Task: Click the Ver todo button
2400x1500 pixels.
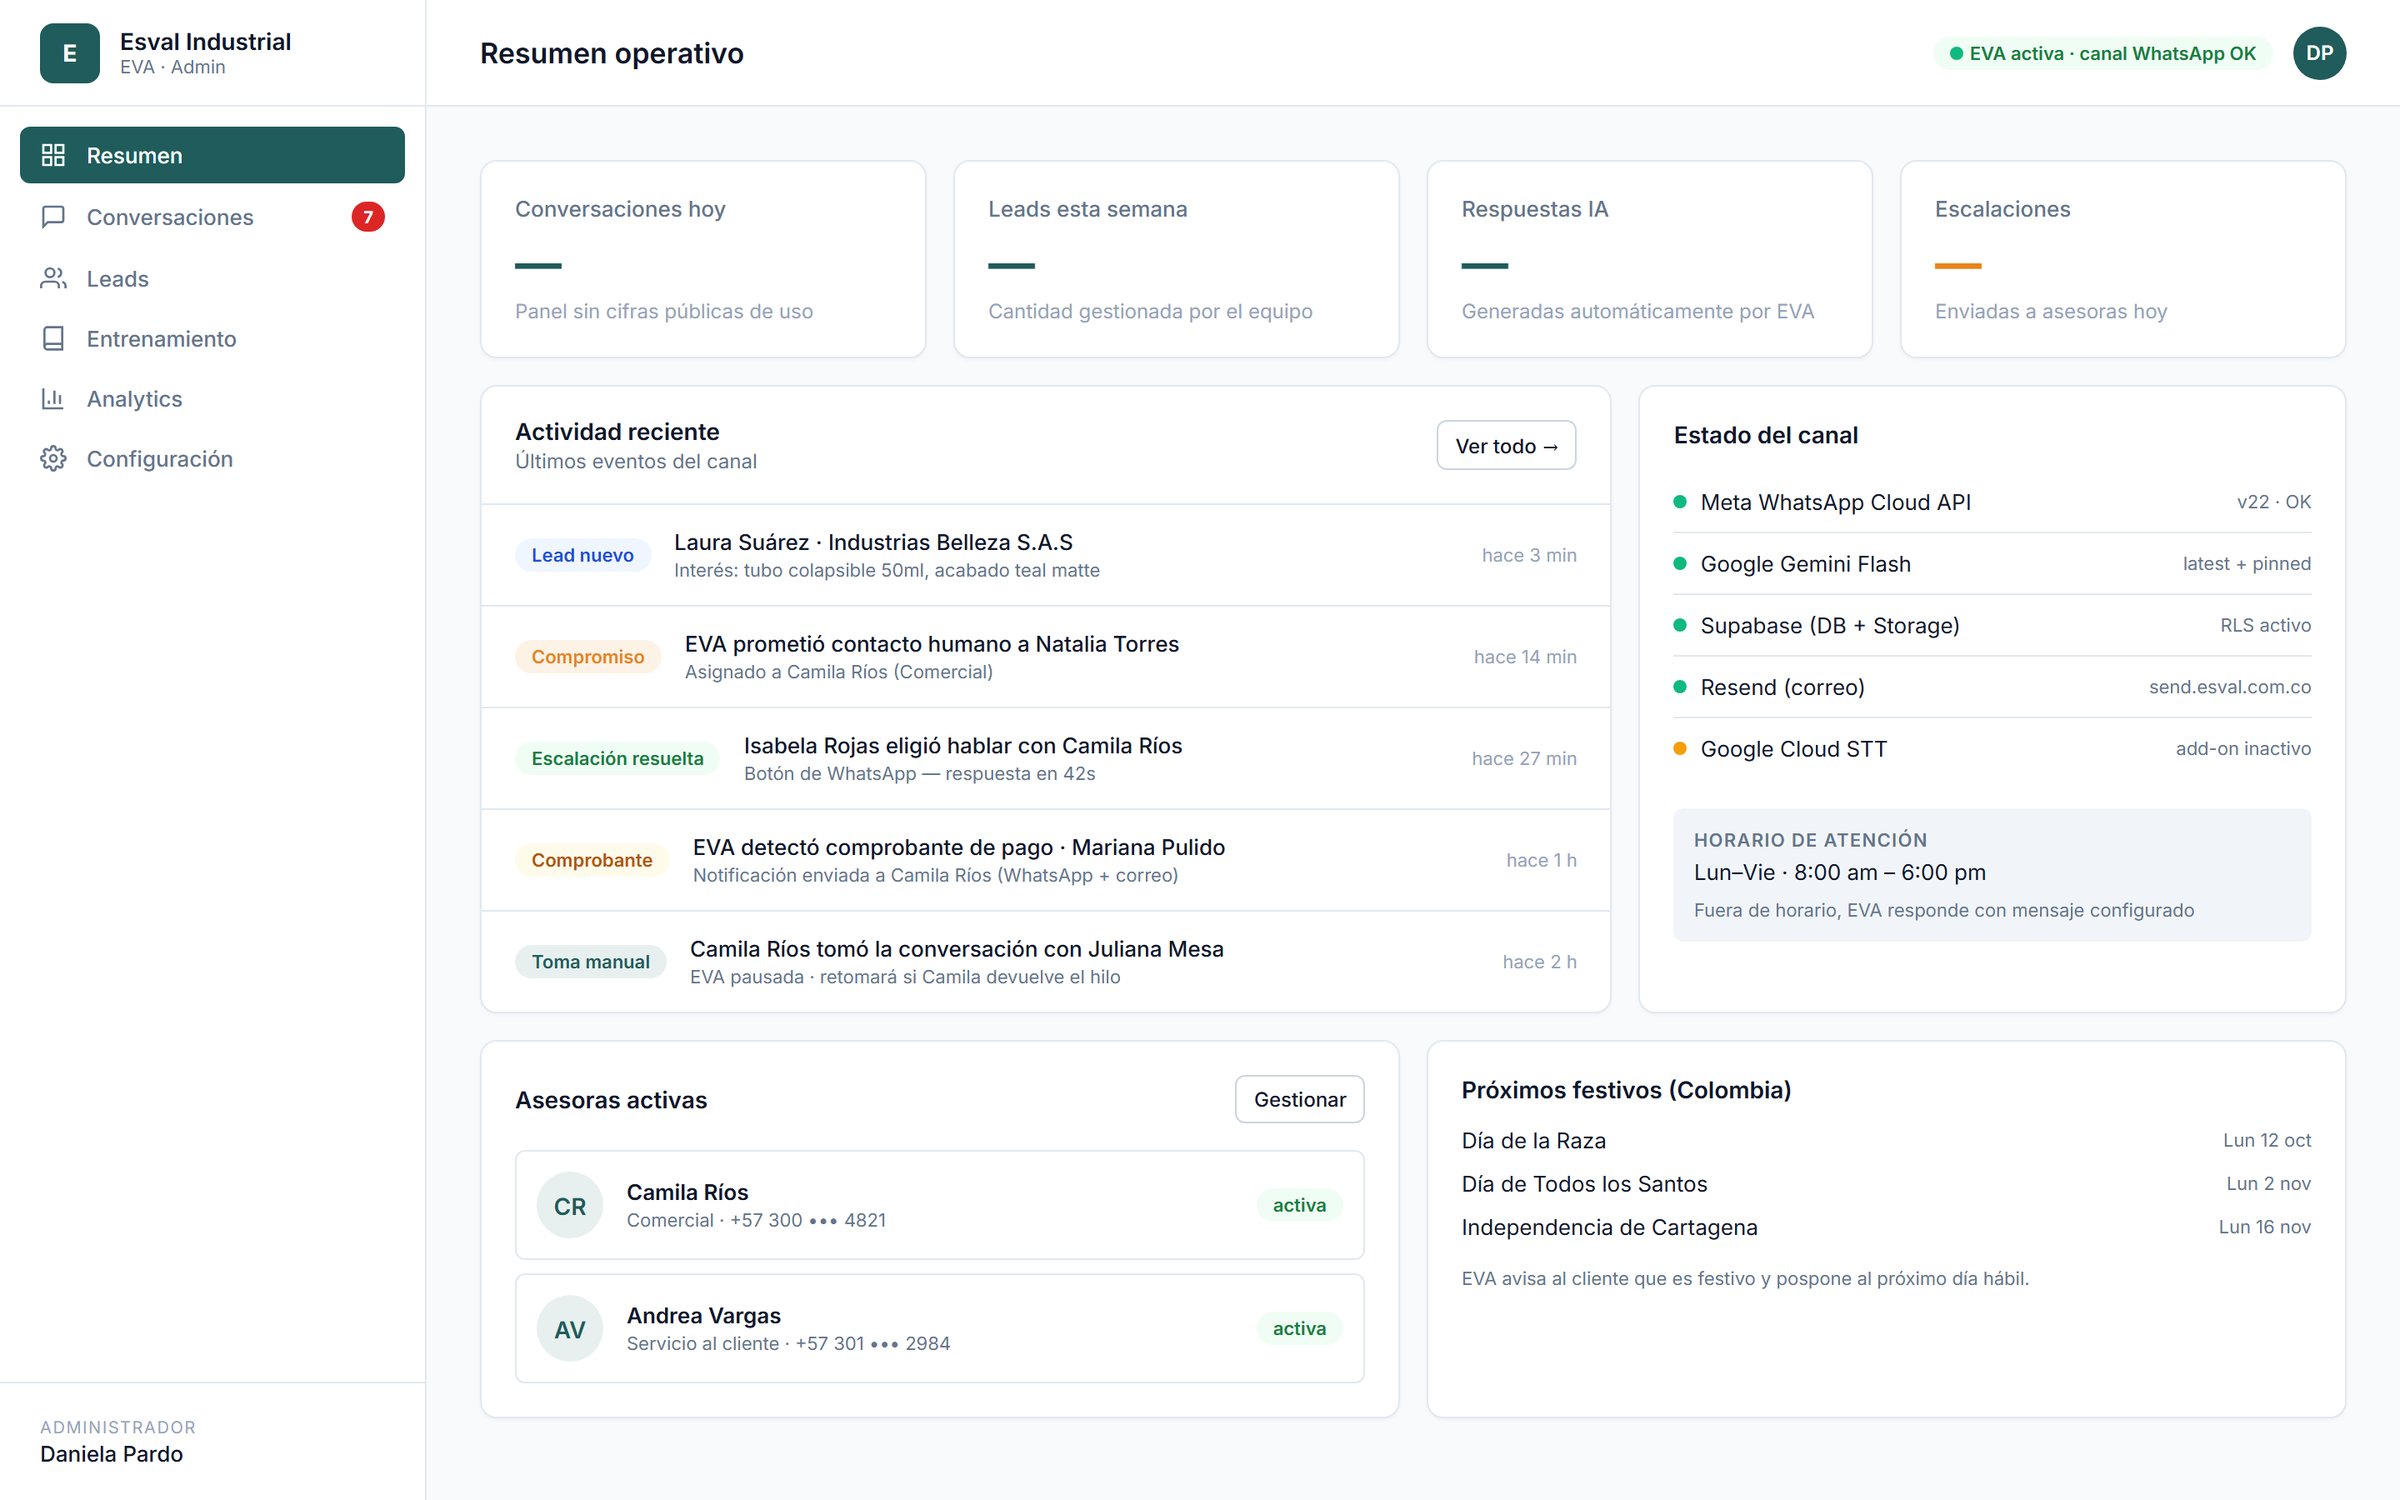Action: [1506, 446]
